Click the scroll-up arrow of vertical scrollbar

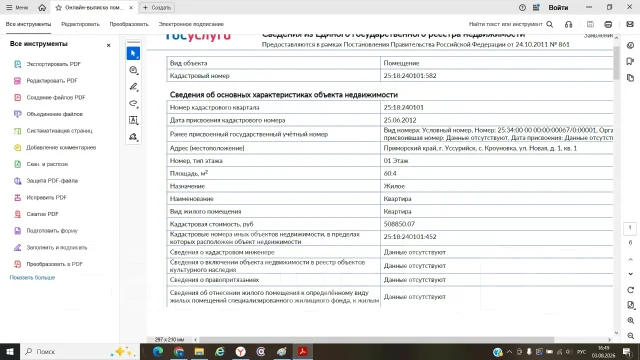(x=616, y=38)
